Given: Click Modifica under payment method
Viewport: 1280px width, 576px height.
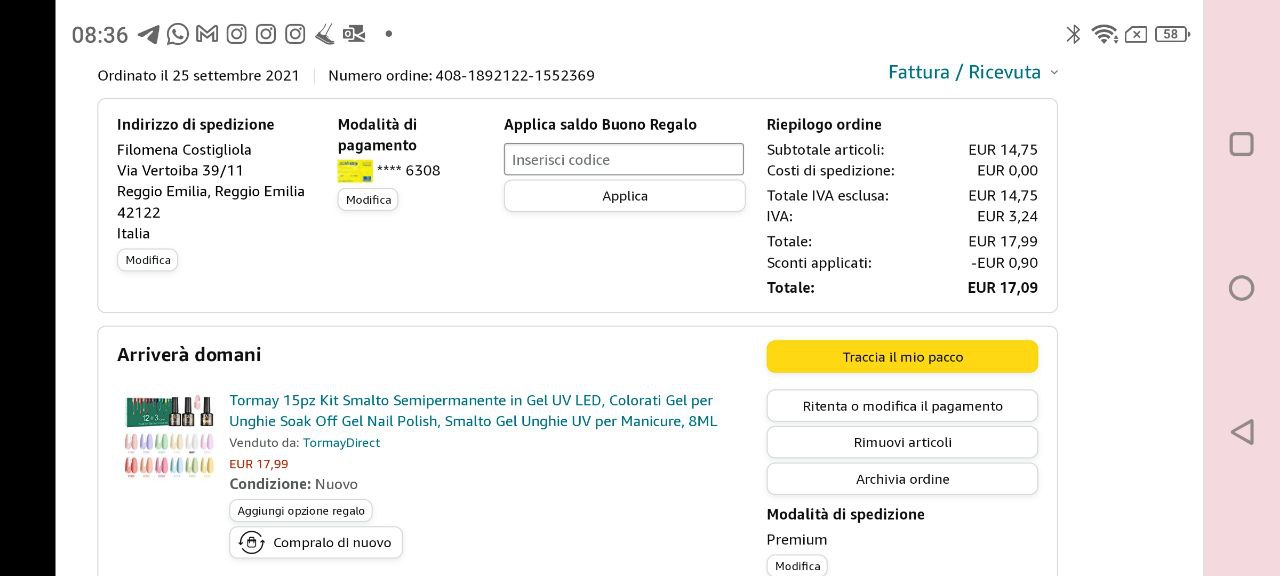Looking at the screenshot, I should (368, 200).
